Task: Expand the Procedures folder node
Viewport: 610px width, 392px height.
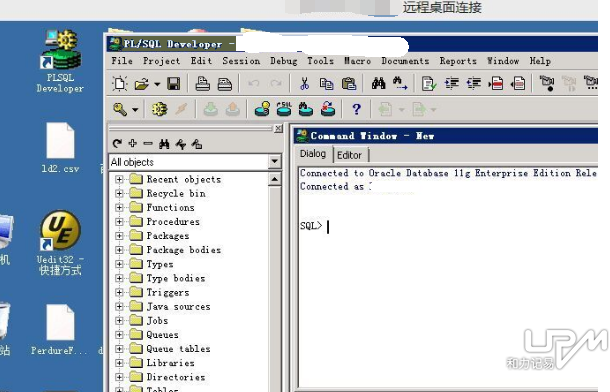Action: 119,222
